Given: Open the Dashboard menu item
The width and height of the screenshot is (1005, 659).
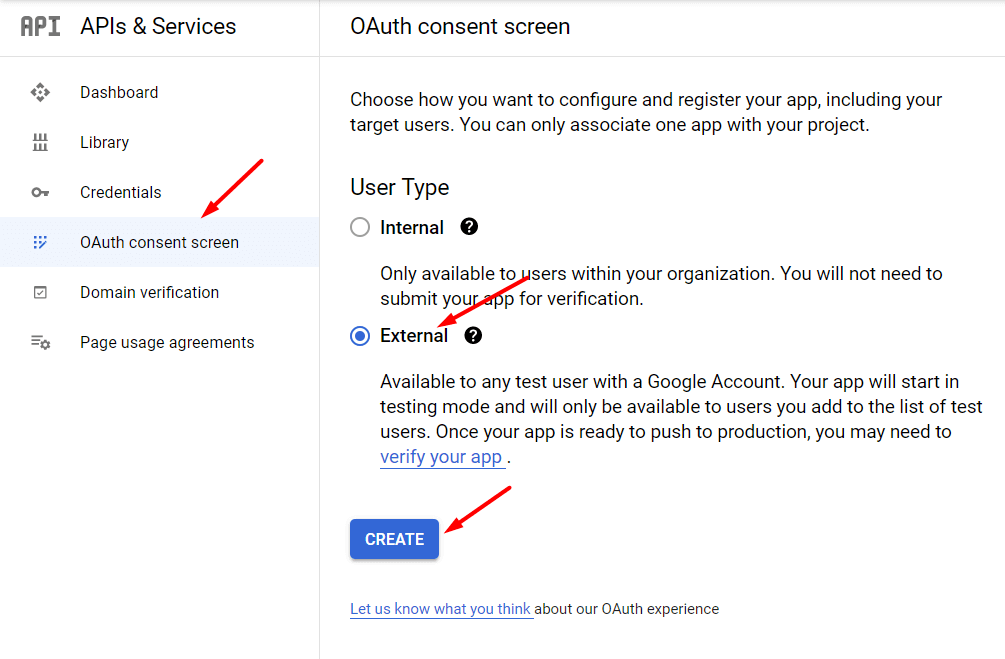Looking at the screenshot, I should 160,92.
